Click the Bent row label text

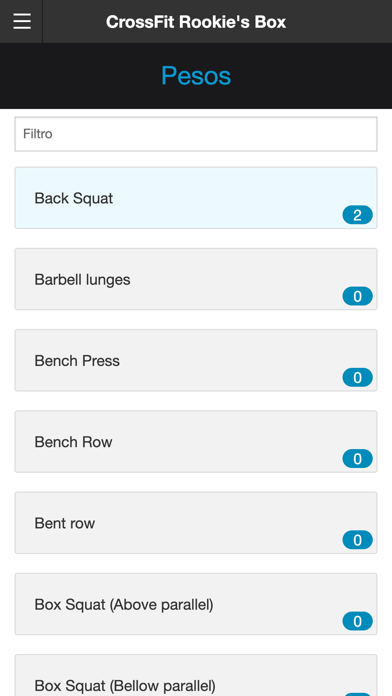click(x=65, y=523)
